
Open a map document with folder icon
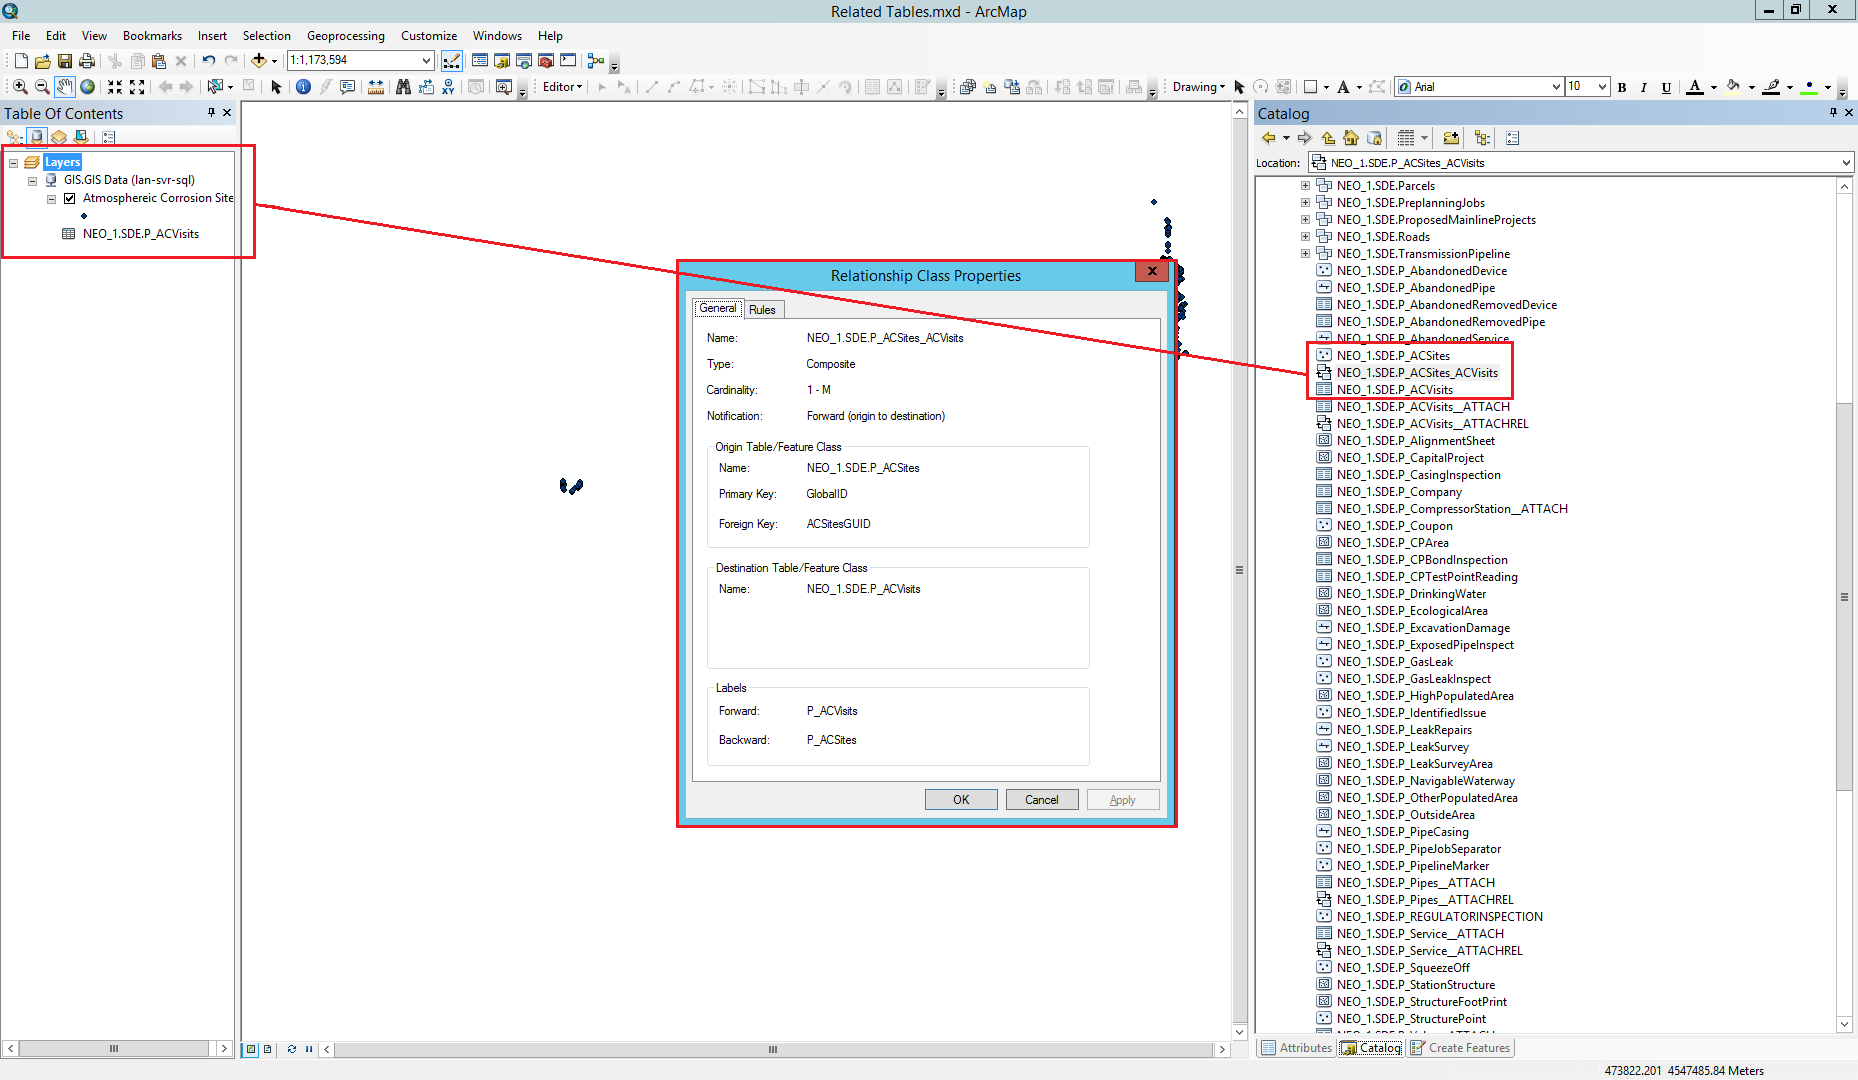(x=43, y=61)
